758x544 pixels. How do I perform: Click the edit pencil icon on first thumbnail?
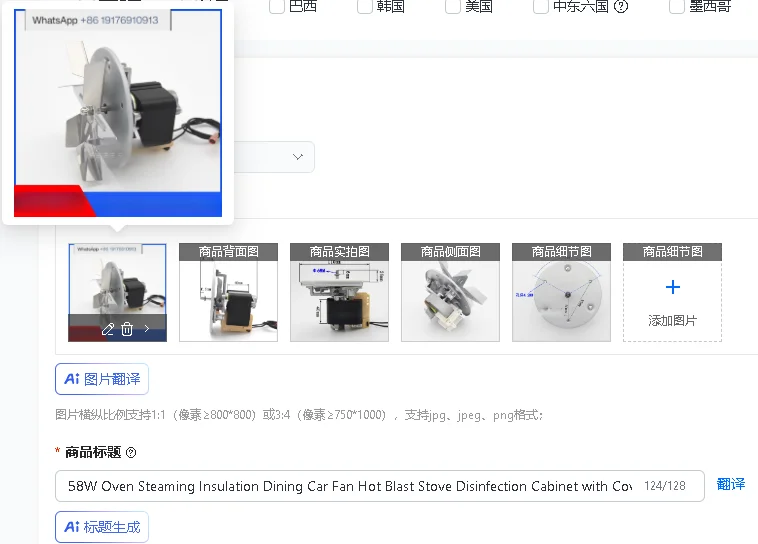(x=107, y=329)
